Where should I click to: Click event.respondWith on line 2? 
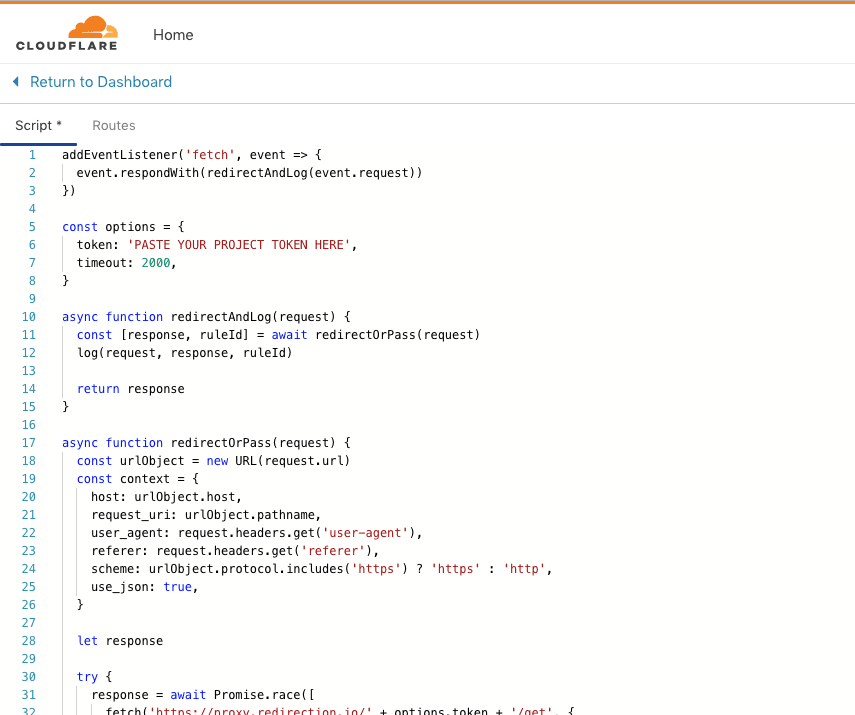(138, 173)
